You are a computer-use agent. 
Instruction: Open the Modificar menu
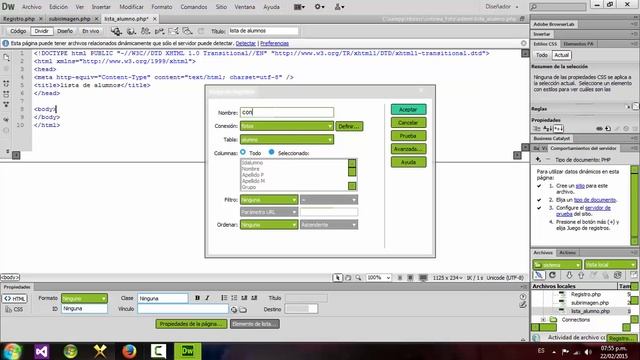point(131,7)
